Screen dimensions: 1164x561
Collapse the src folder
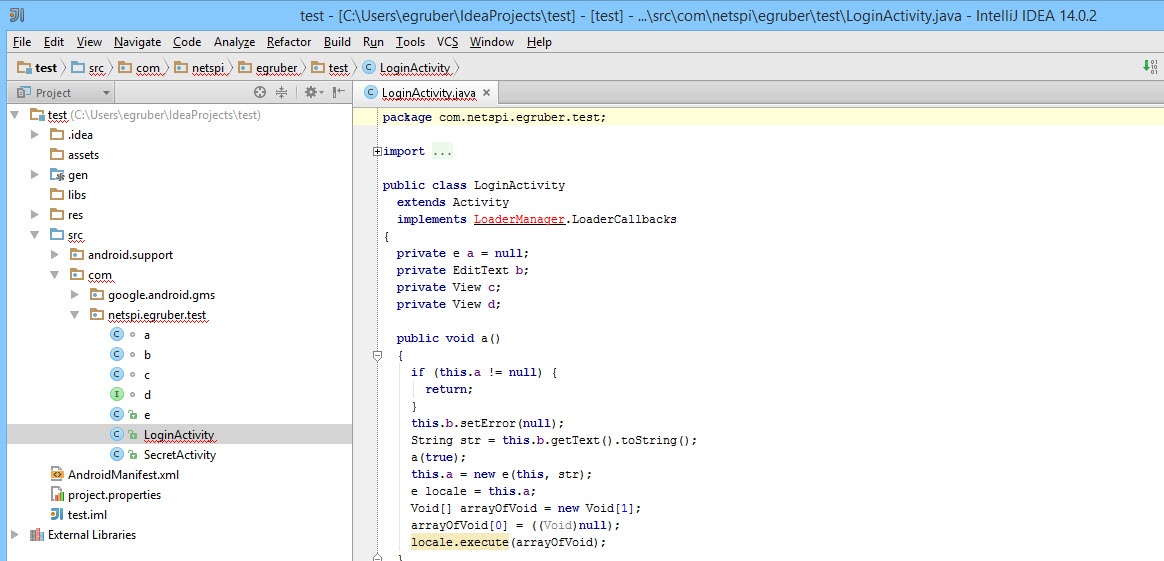tap(36, 235)
